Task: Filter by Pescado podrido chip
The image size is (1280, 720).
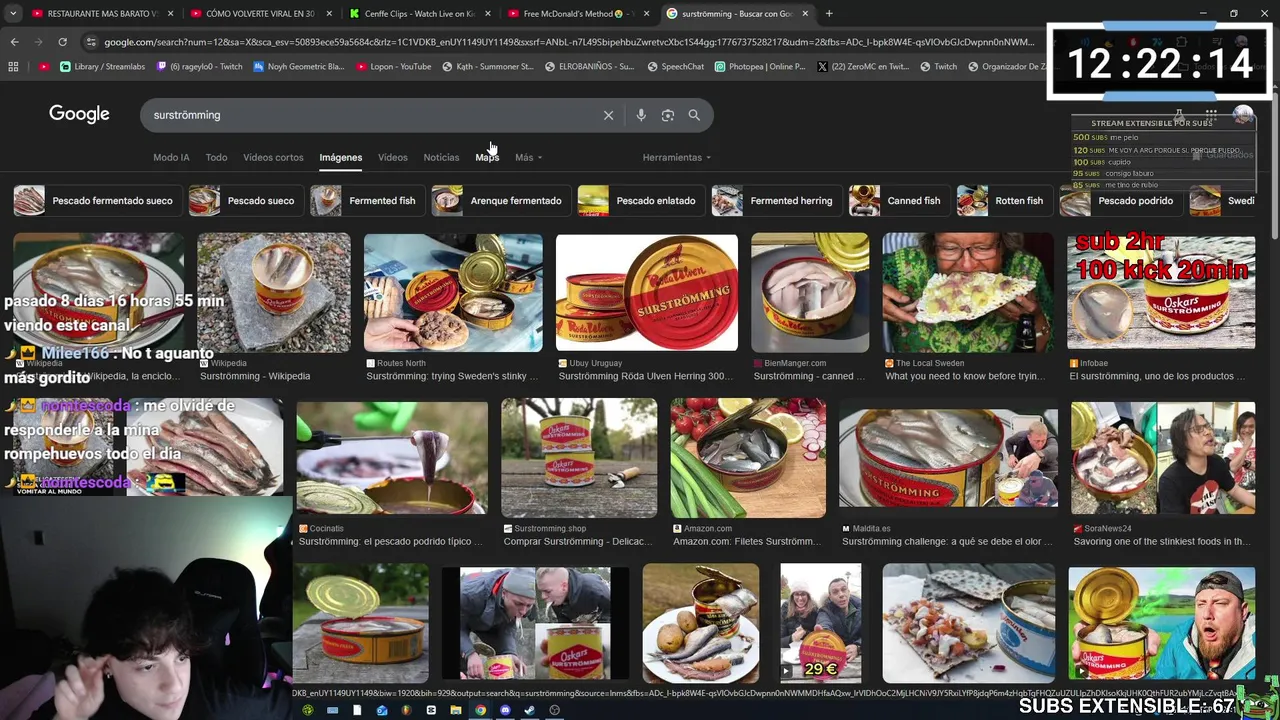Action: coord(1120,201)
